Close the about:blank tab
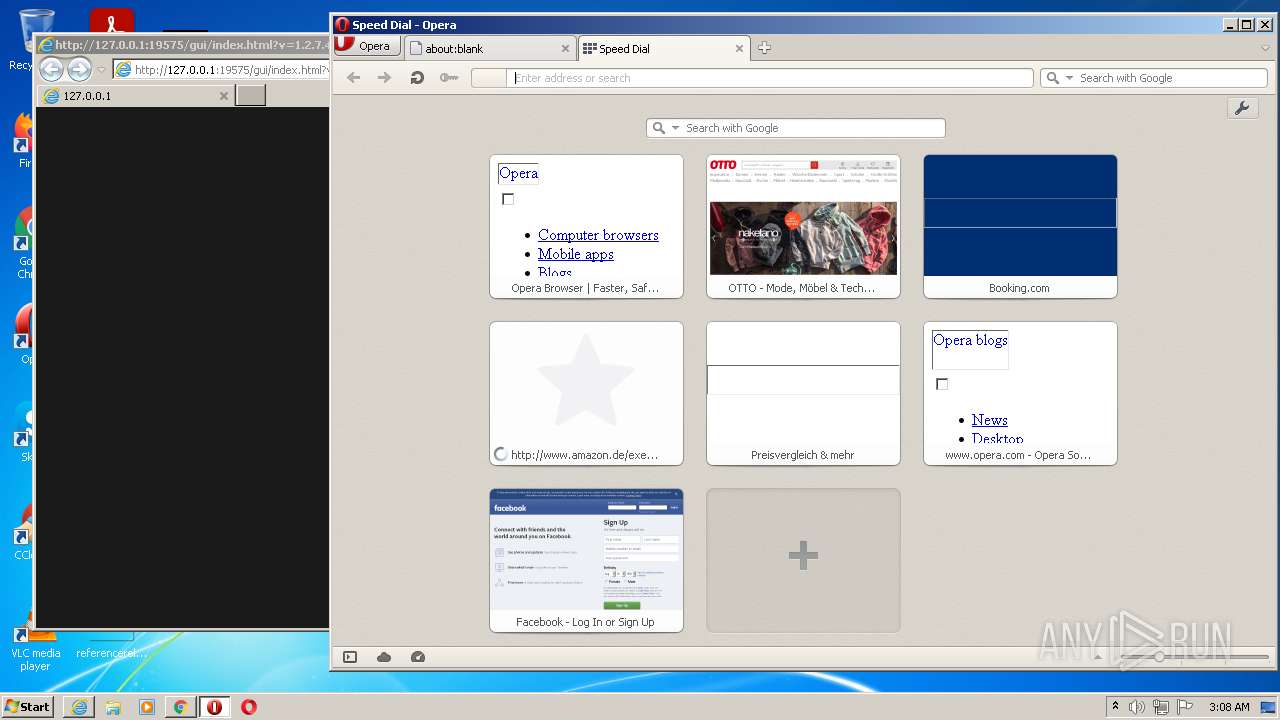This screenshot has height=720, width=1280. [x=565, y=48]
